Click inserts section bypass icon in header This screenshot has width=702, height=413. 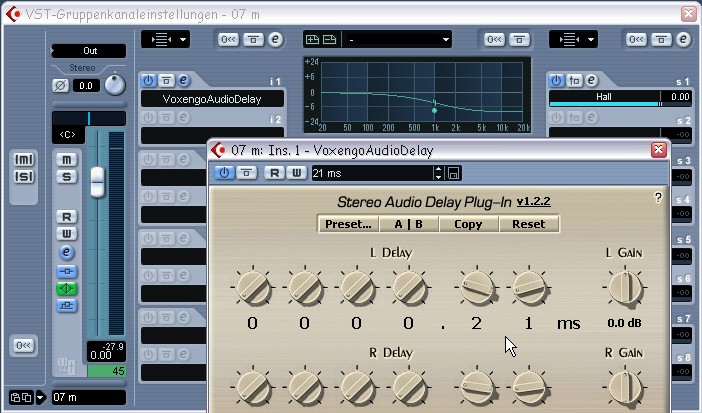coord(253,39)
